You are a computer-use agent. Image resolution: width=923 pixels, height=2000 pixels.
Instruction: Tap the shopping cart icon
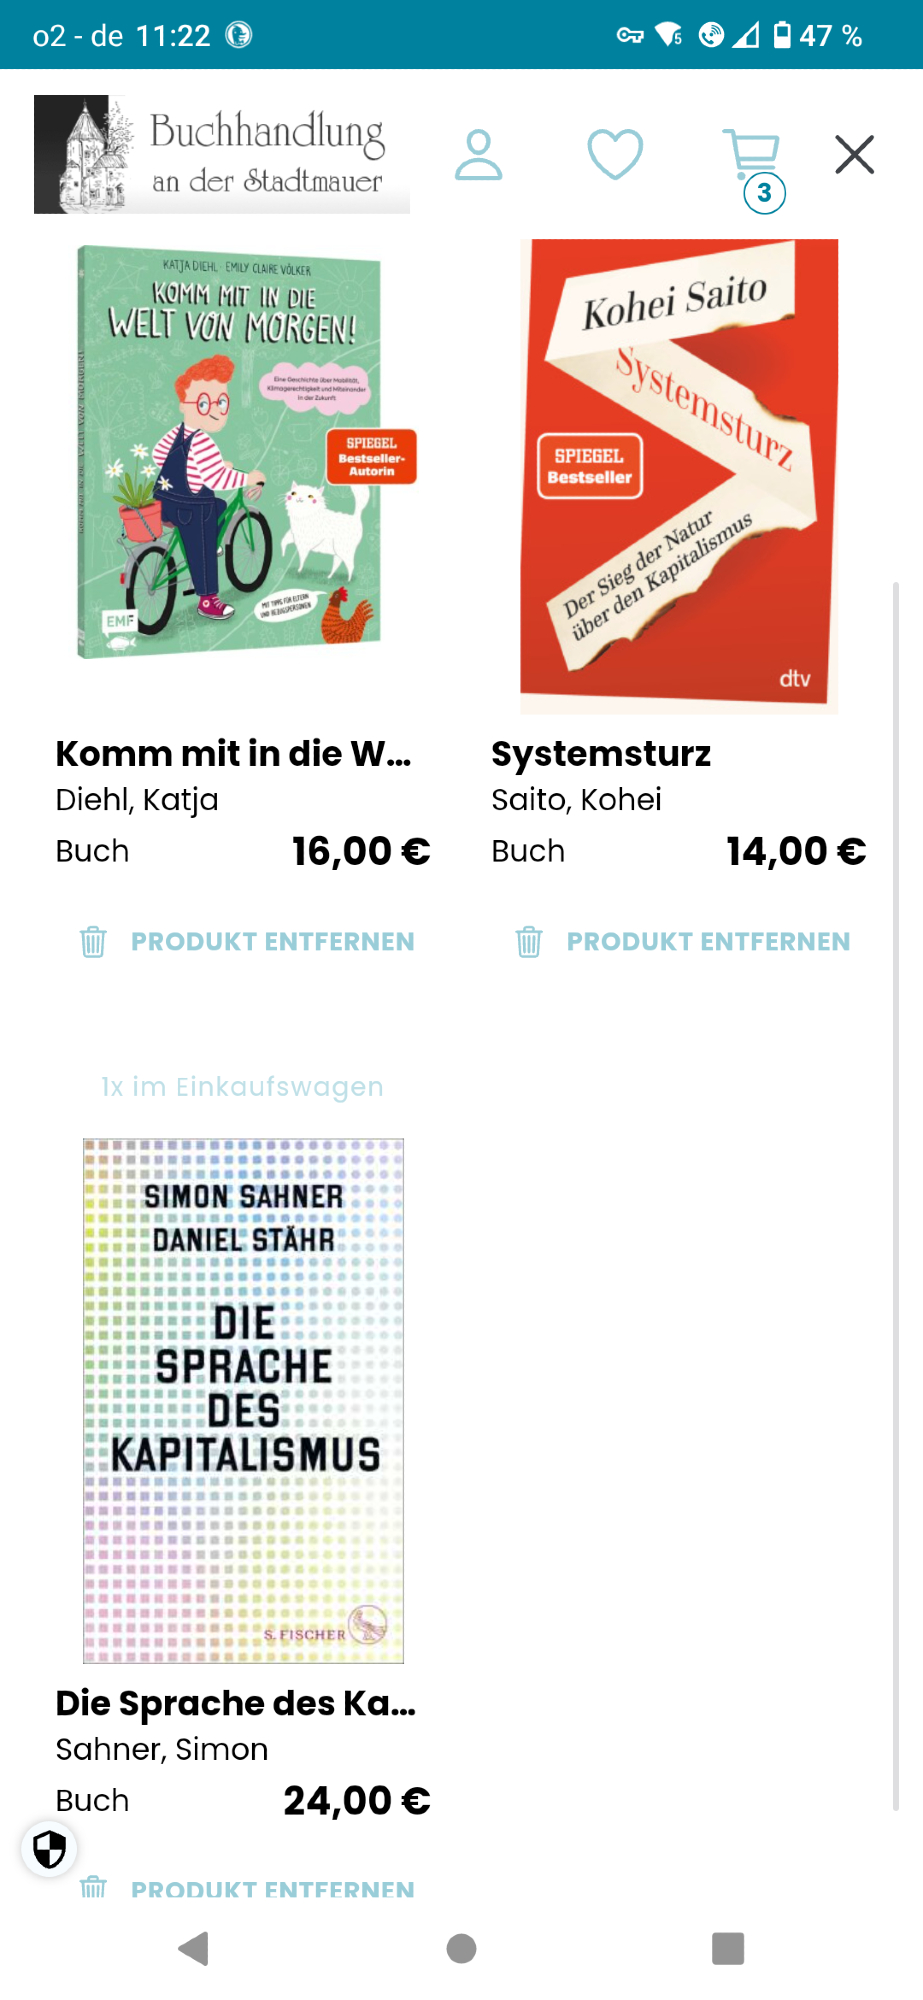pos(753,157)
